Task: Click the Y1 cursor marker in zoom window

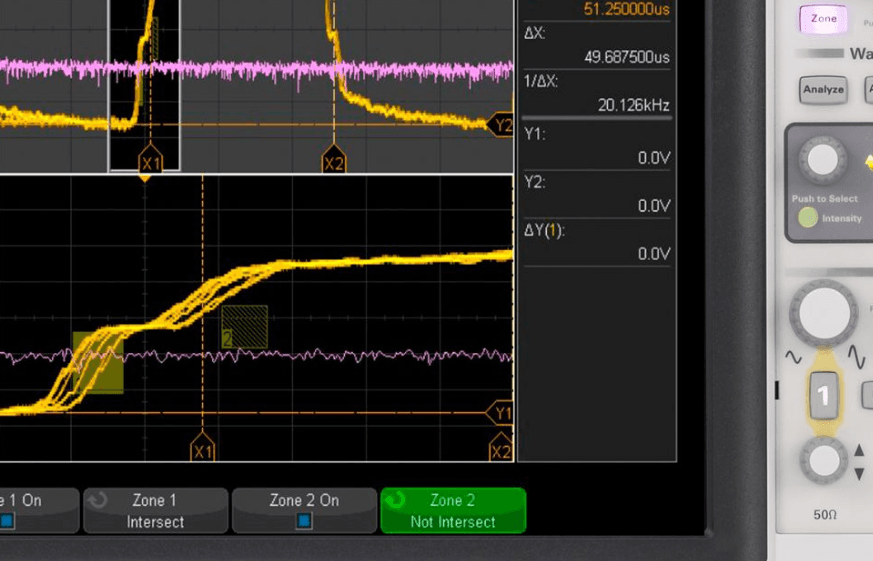Action: [x=499, y=413]
